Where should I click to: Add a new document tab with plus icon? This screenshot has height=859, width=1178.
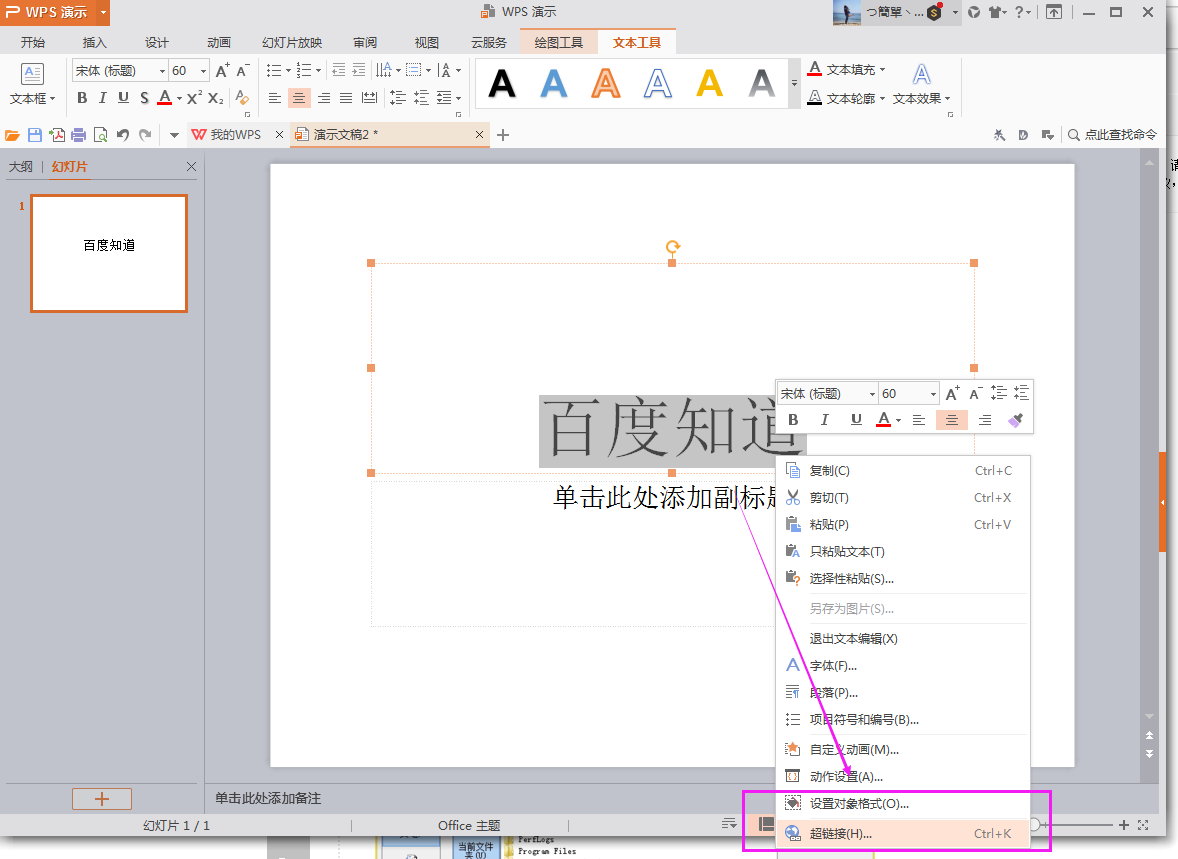point(503,135)
